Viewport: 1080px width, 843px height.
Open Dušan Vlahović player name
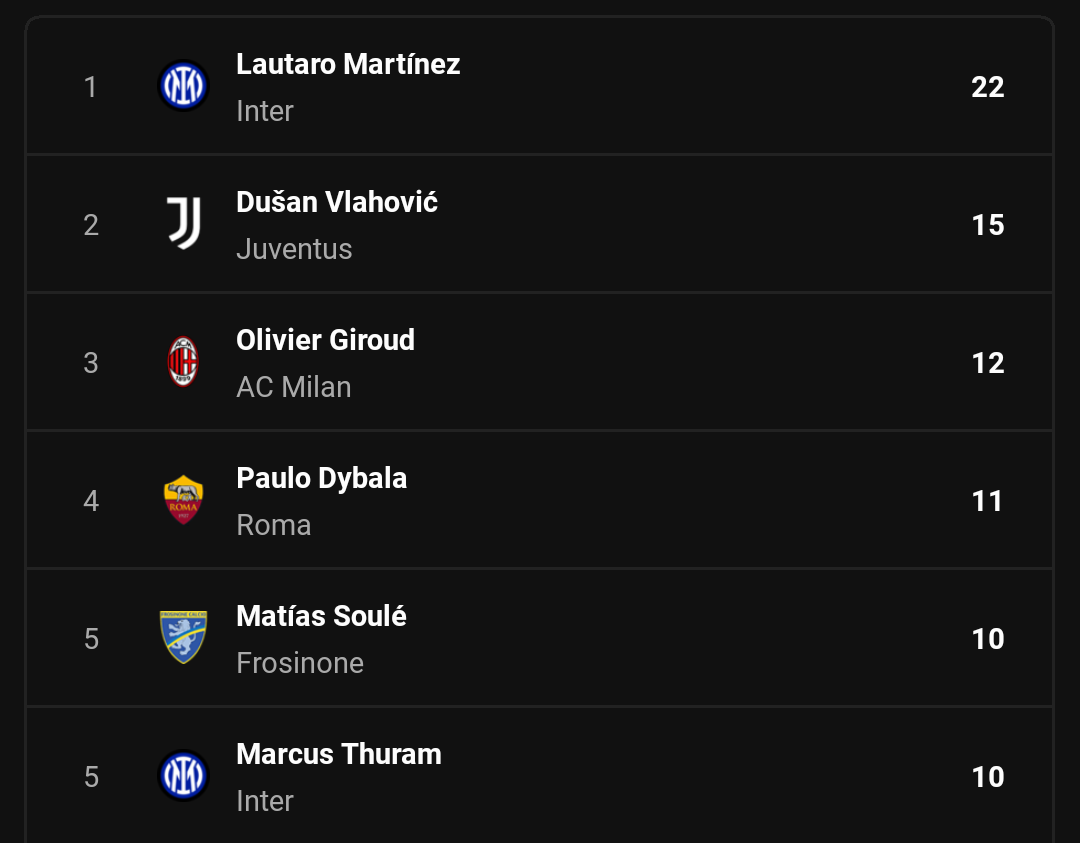[337, 202]
